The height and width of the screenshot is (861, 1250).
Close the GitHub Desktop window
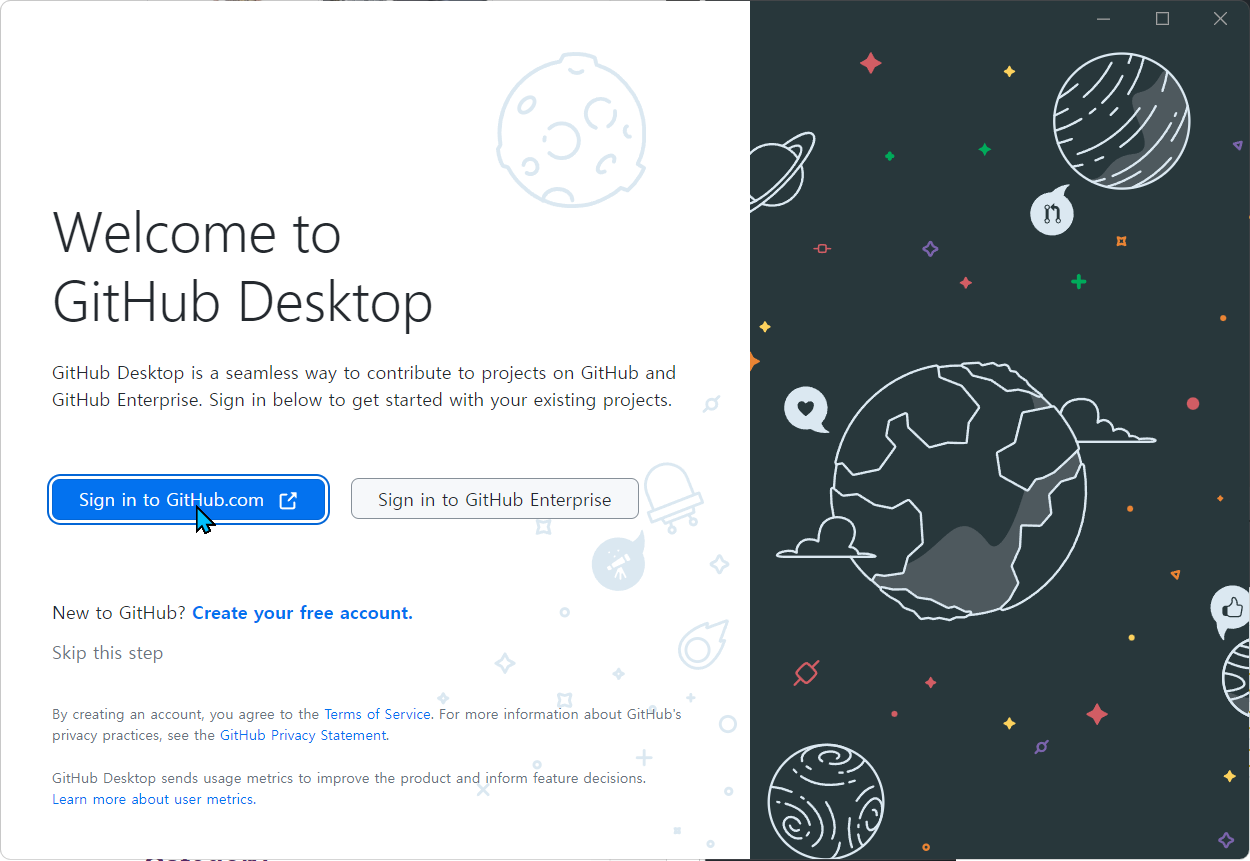pyautogui.click(x=1220, y=19)
